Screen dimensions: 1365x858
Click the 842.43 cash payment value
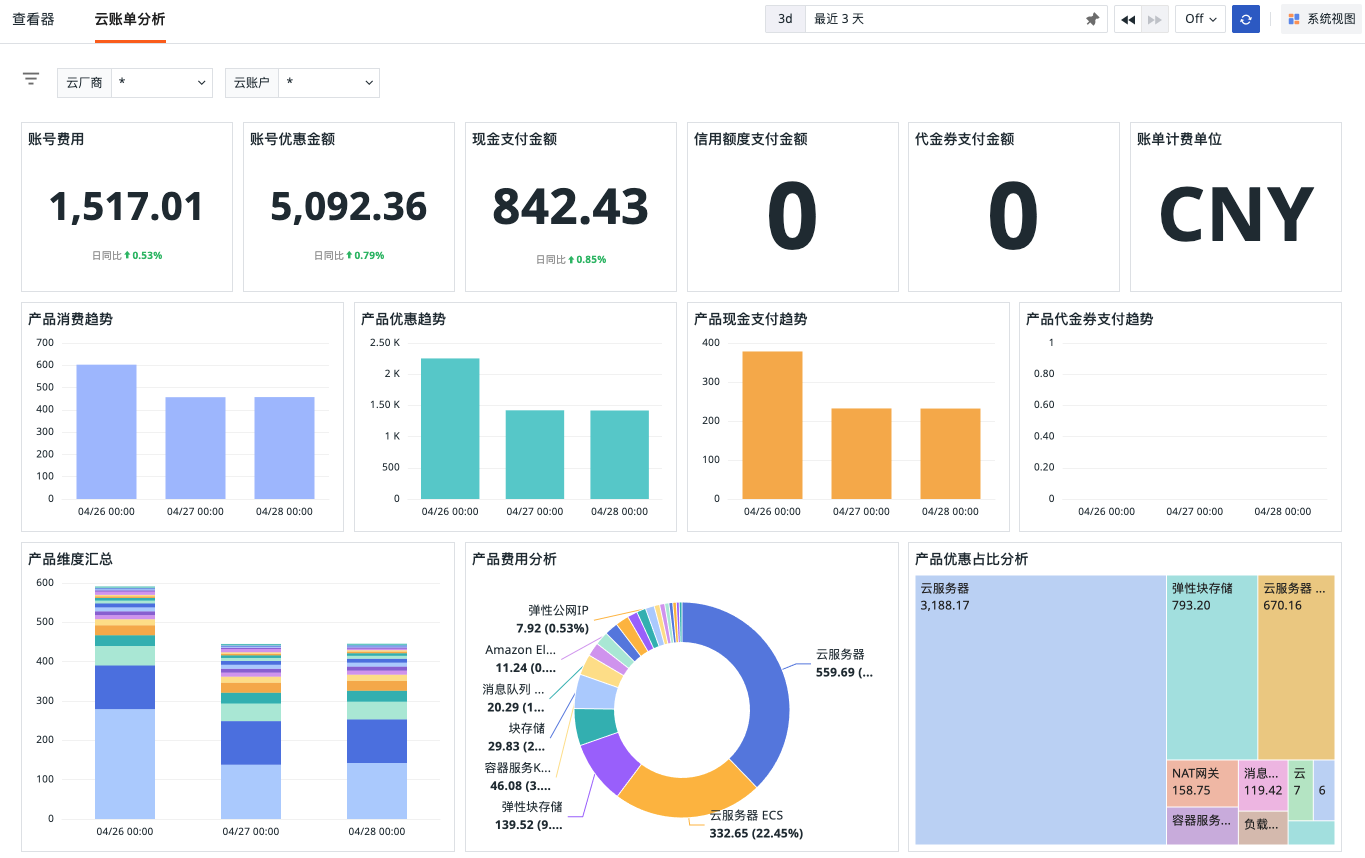tap(571, 207)
